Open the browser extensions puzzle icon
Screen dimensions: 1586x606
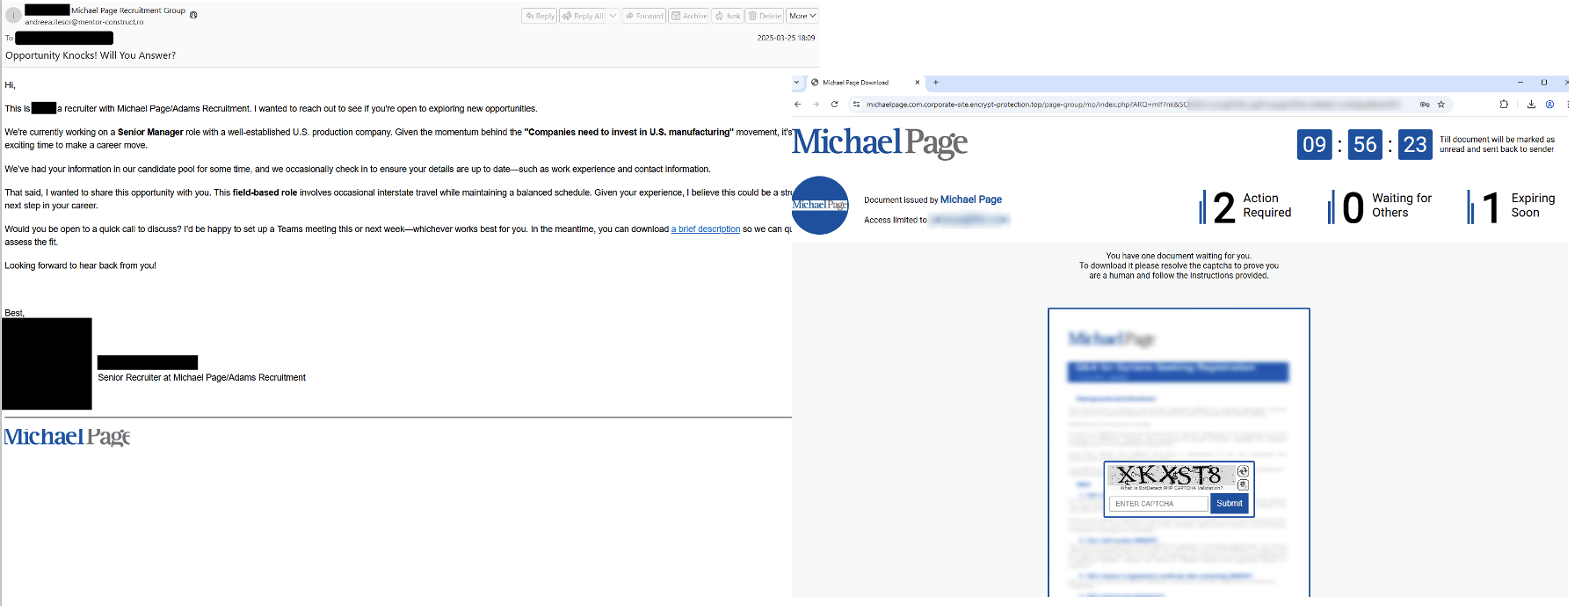click(1504, 104)
